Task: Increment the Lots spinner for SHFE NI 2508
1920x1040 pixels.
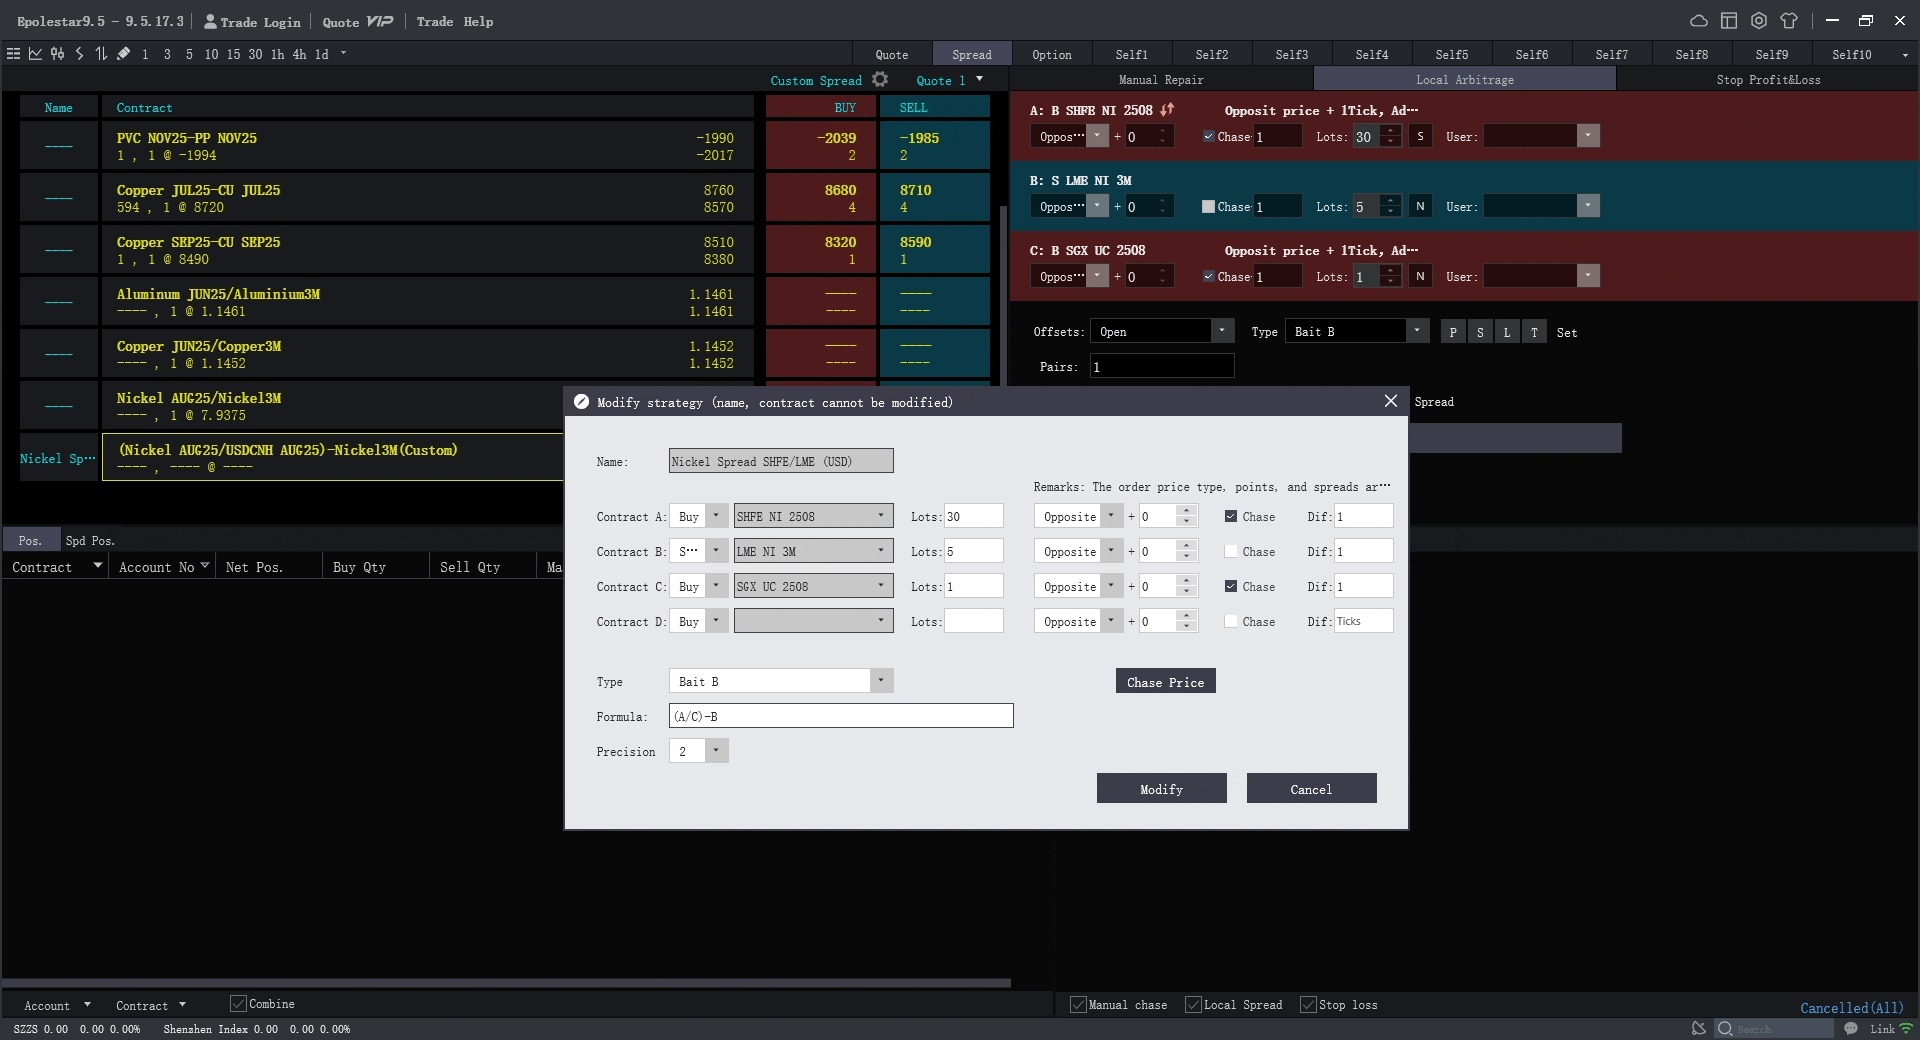Action: click(x=1390, y=131)
